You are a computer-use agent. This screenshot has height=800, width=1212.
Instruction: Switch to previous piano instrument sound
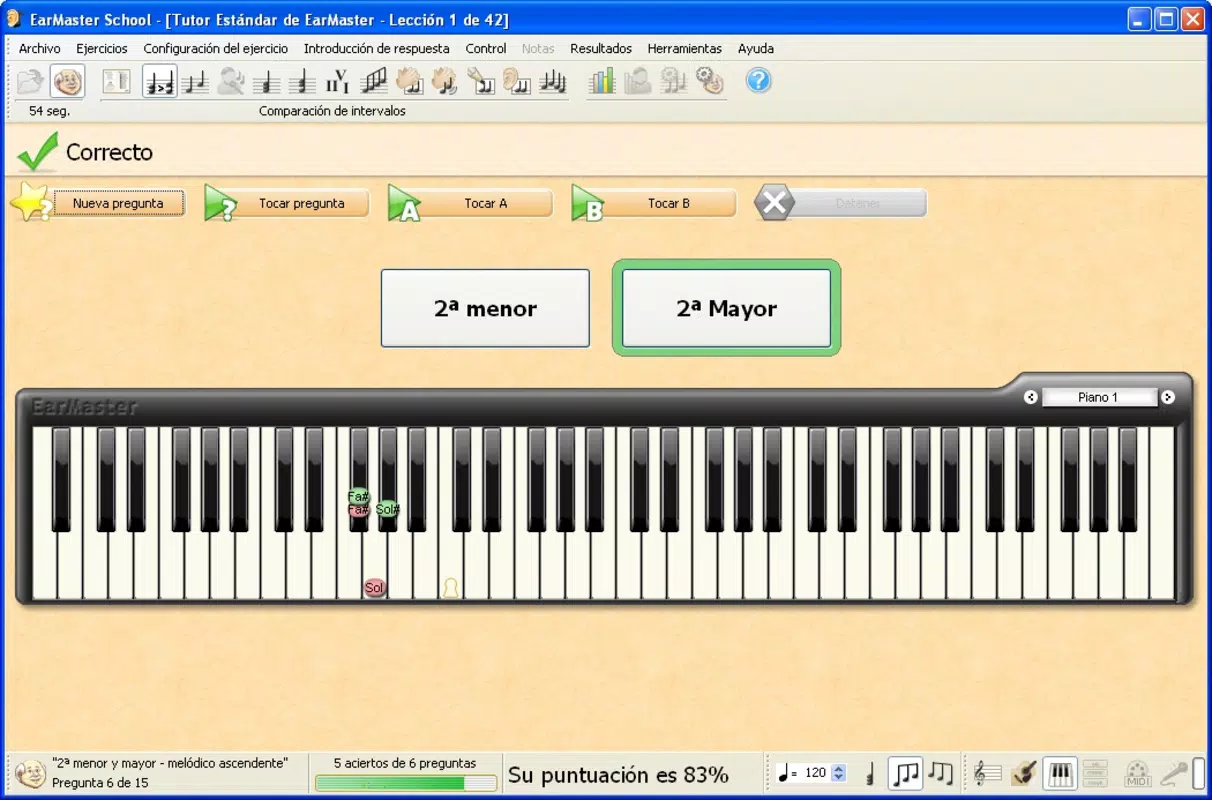coord(1031,397)
